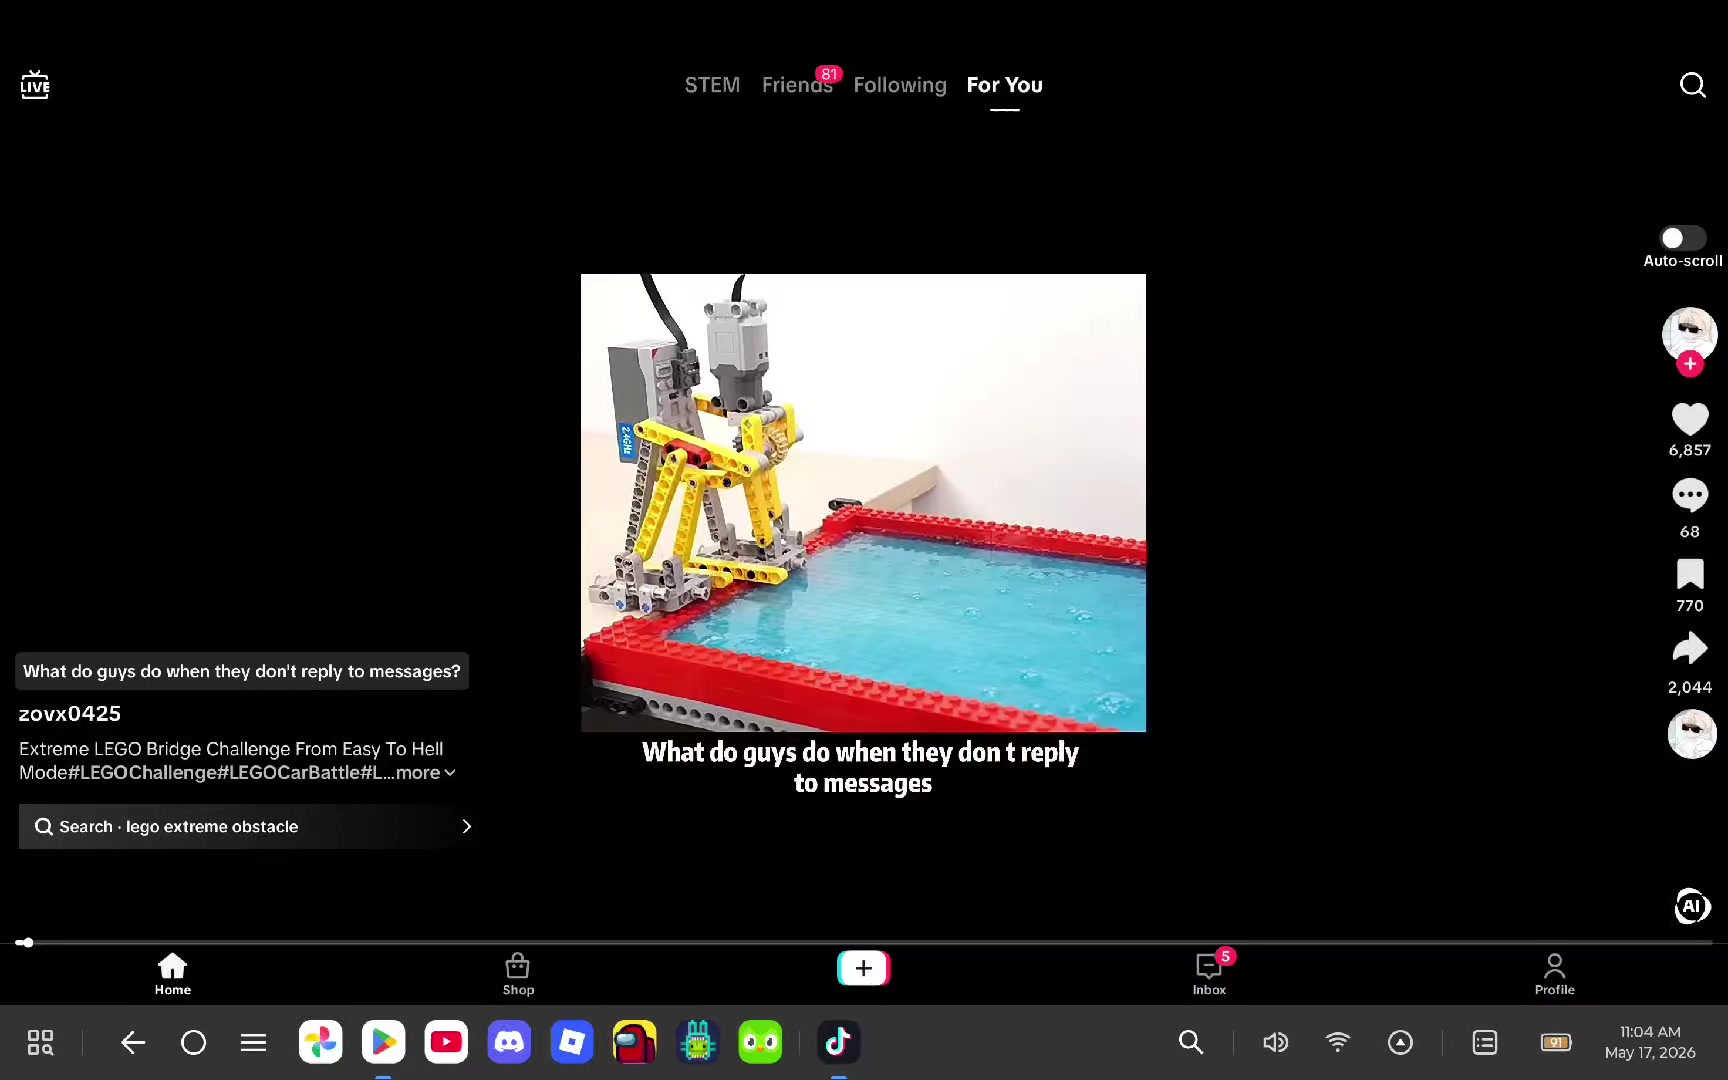Launch Roblox from taskbar
1728x1080 pixels.
572,1042
